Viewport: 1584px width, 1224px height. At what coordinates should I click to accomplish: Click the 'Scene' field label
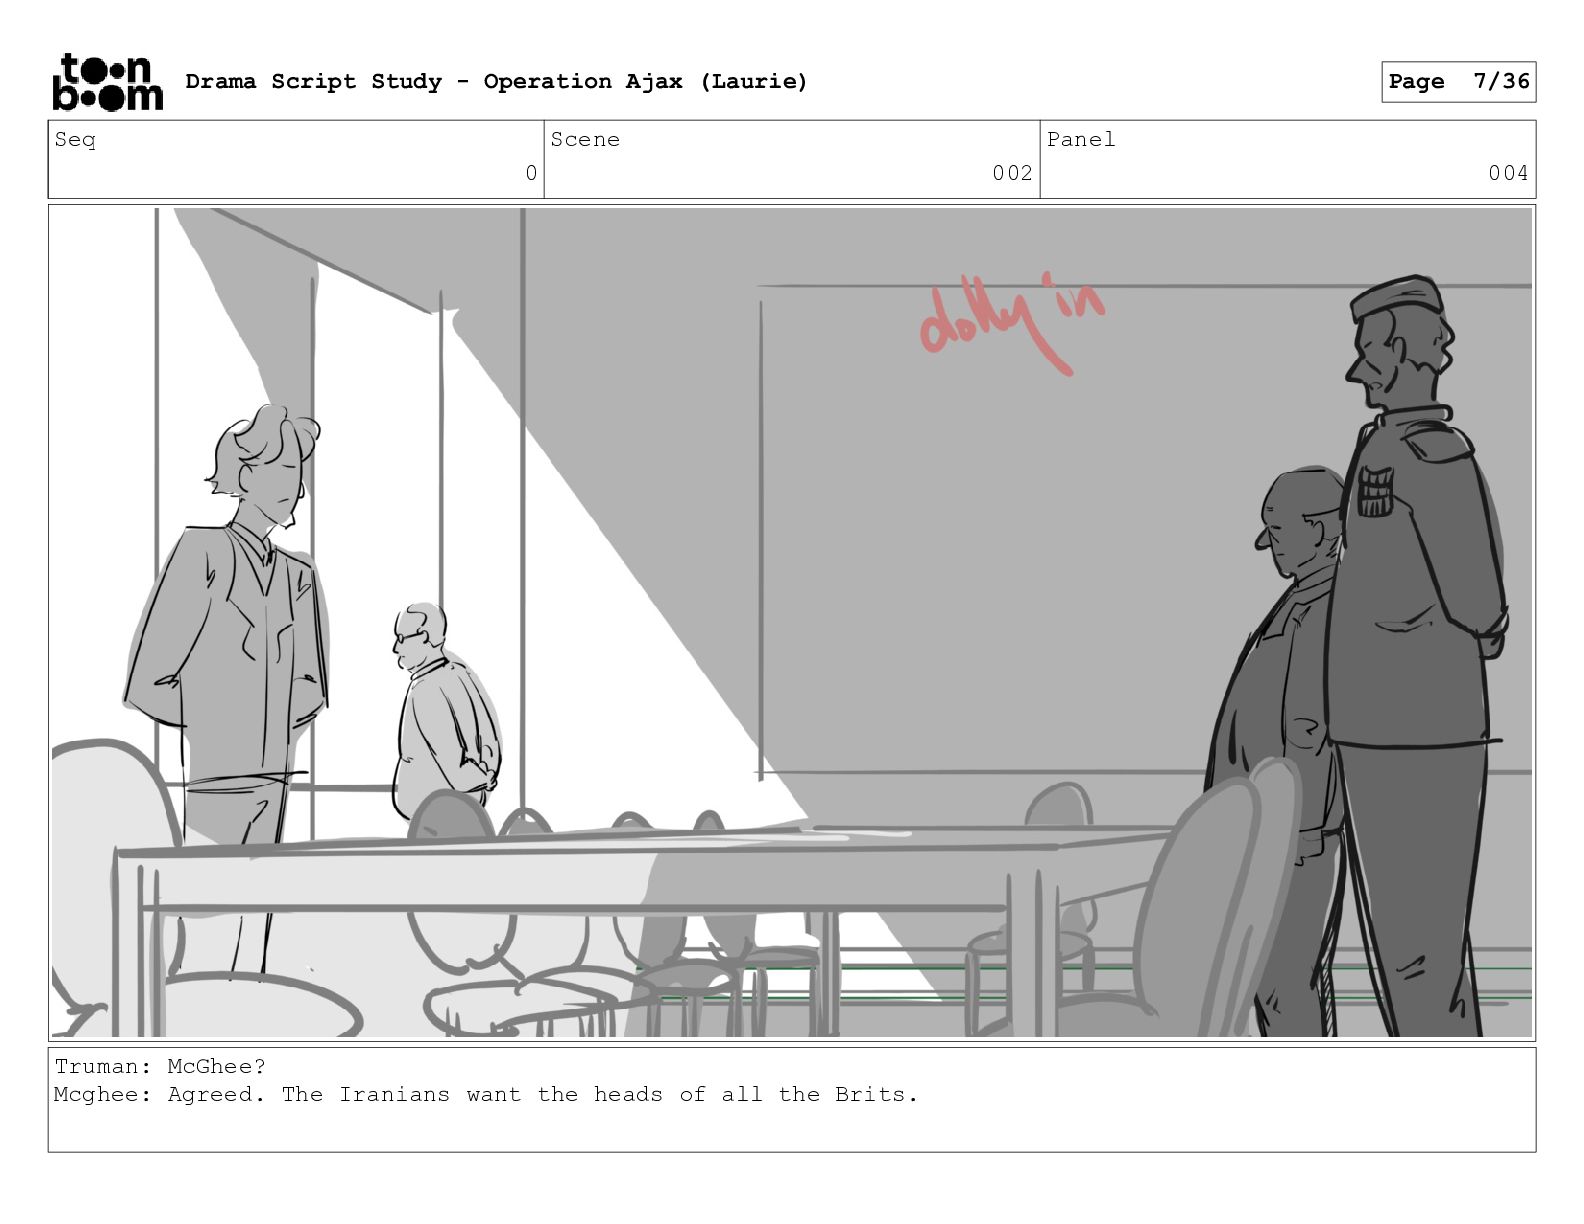click(x=585, y=140)
